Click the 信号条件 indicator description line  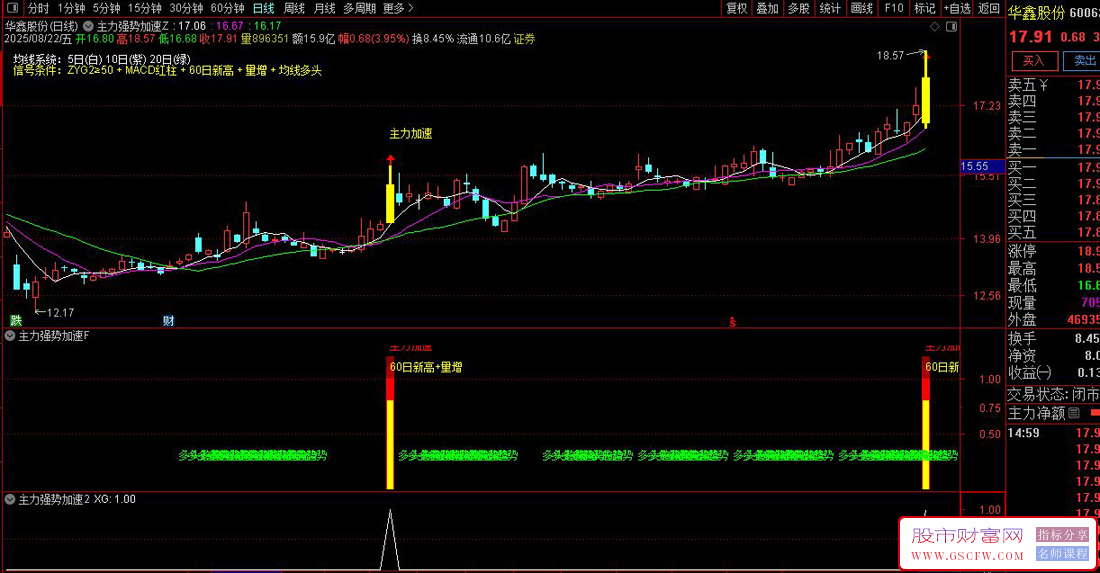[x=167, y=70]
